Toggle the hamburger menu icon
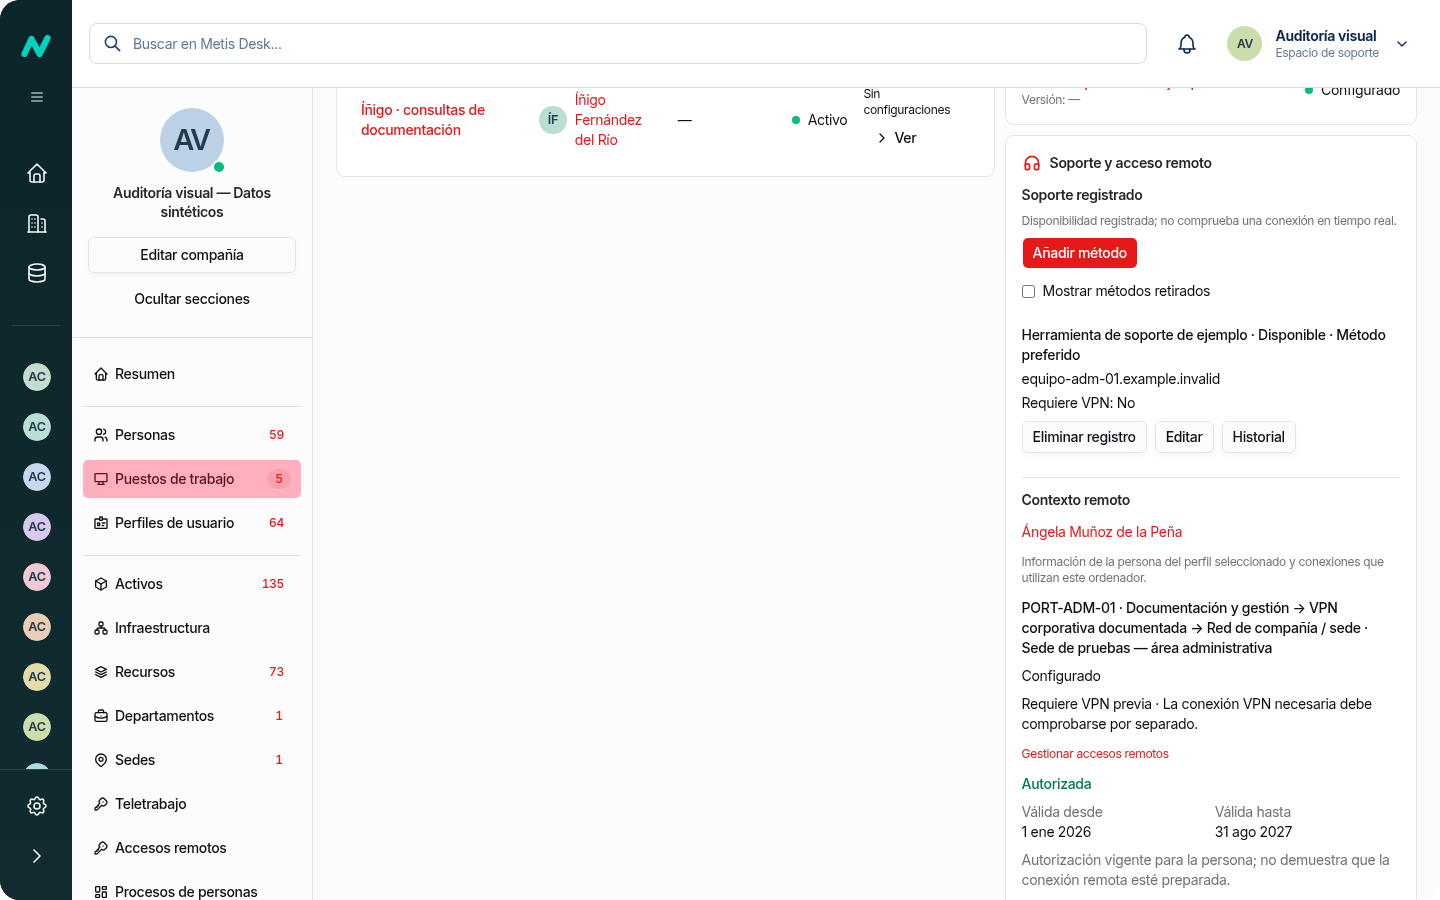The height and width of the screenshot is (900, 1440). [x=37, y=97]
